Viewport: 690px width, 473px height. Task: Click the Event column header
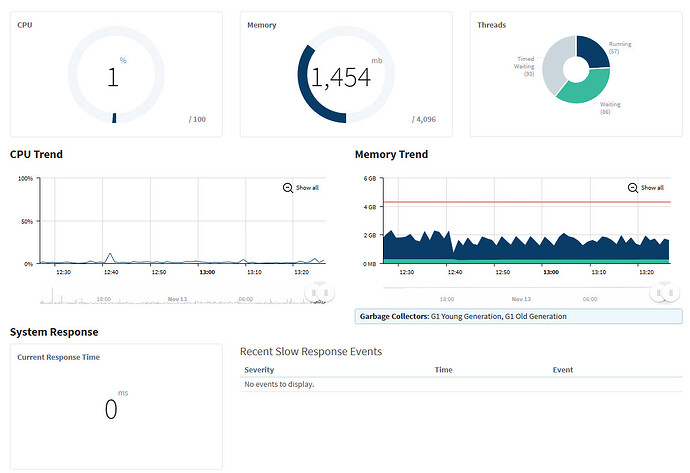563,370
